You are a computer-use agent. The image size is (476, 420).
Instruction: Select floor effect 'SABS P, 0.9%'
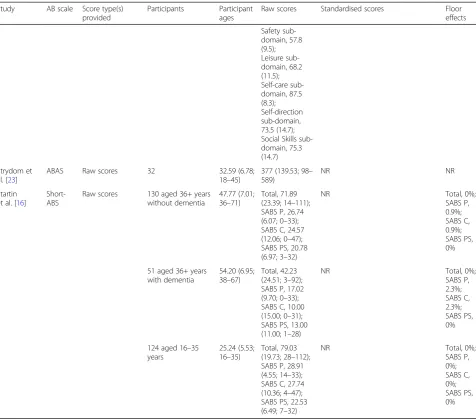(457, 207)
